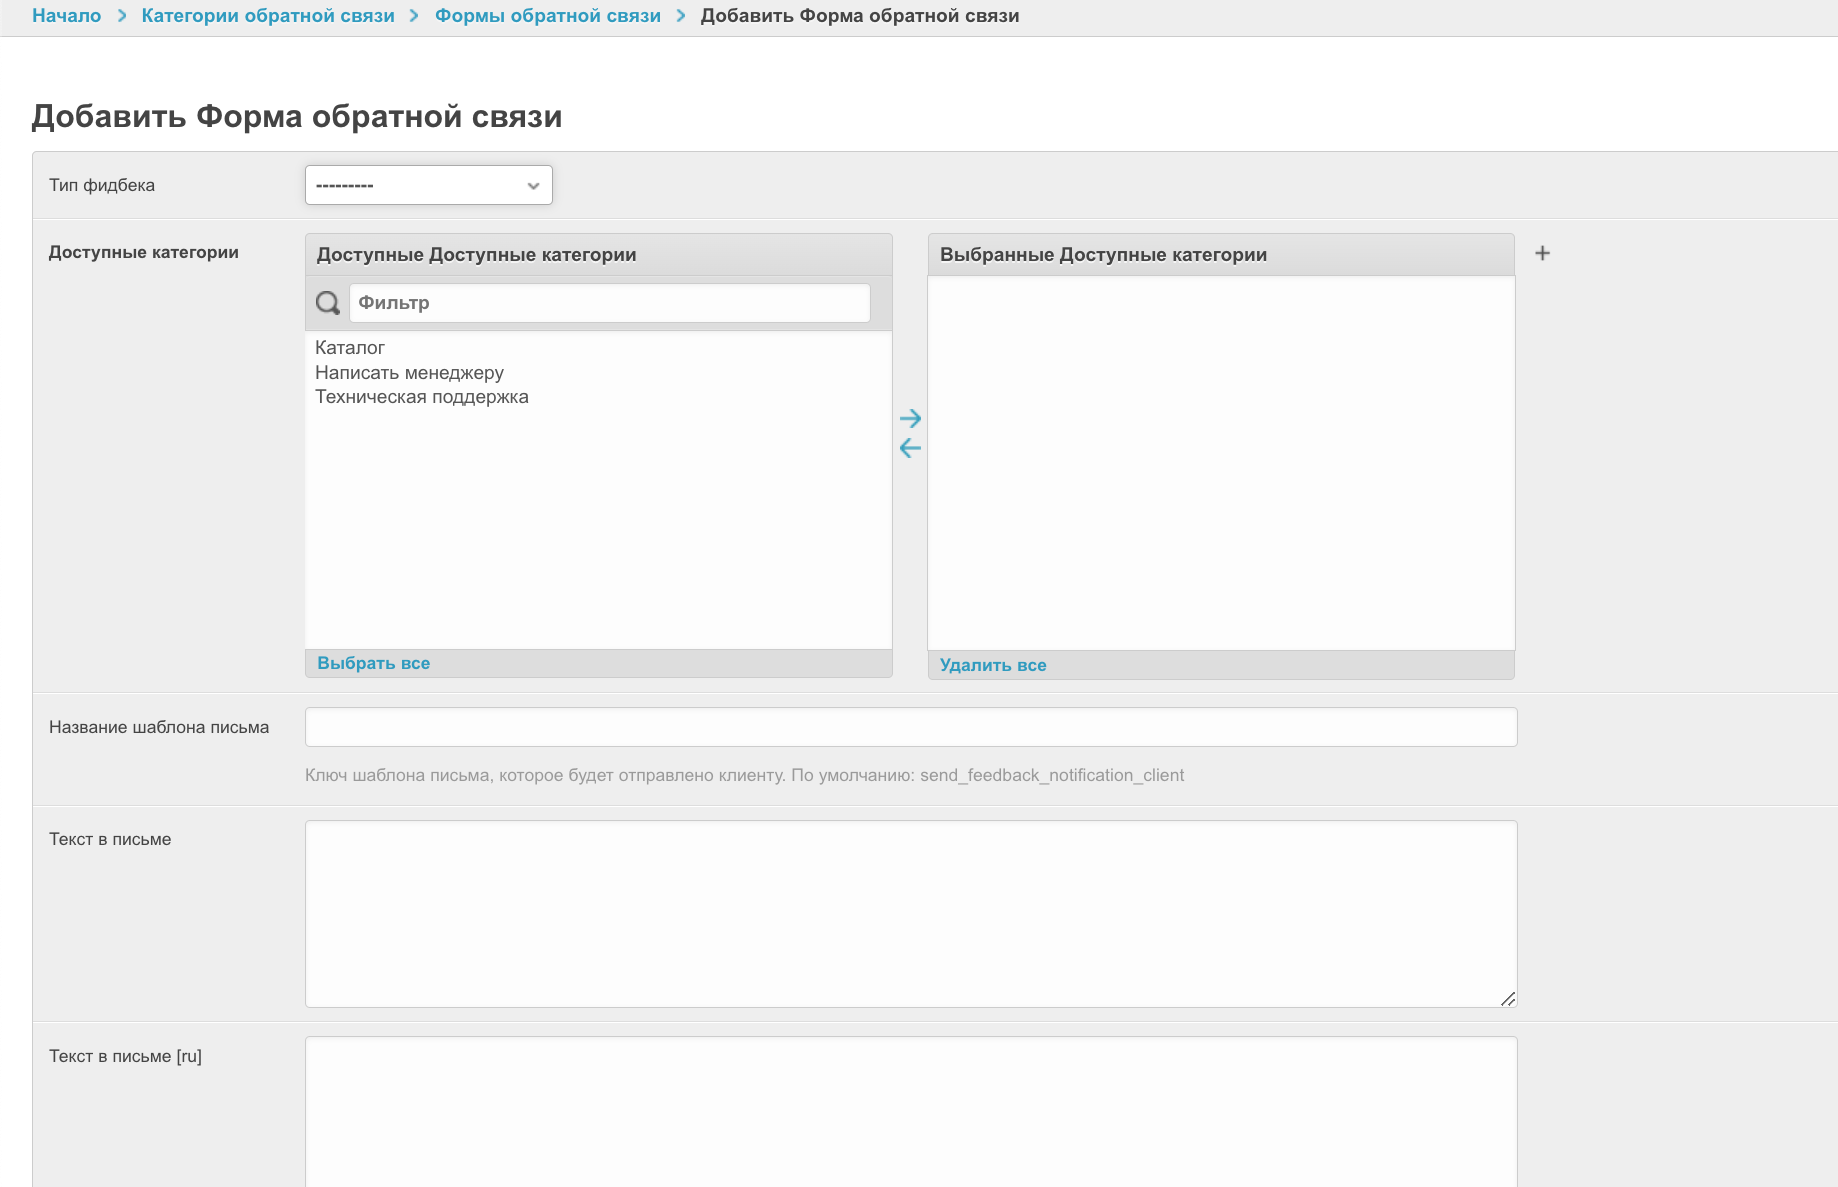Viewport: 1838px width, 1187px height.
Task: Click the left arrow to remove category
Action: [x=910, y=448]
